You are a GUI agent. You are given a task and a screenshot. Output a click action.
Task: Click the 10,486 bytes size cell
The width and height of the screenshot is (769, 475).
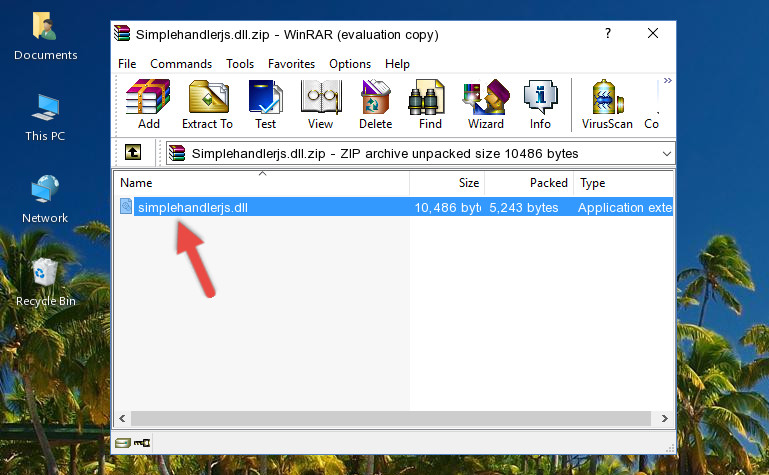[x=447, y=207]
